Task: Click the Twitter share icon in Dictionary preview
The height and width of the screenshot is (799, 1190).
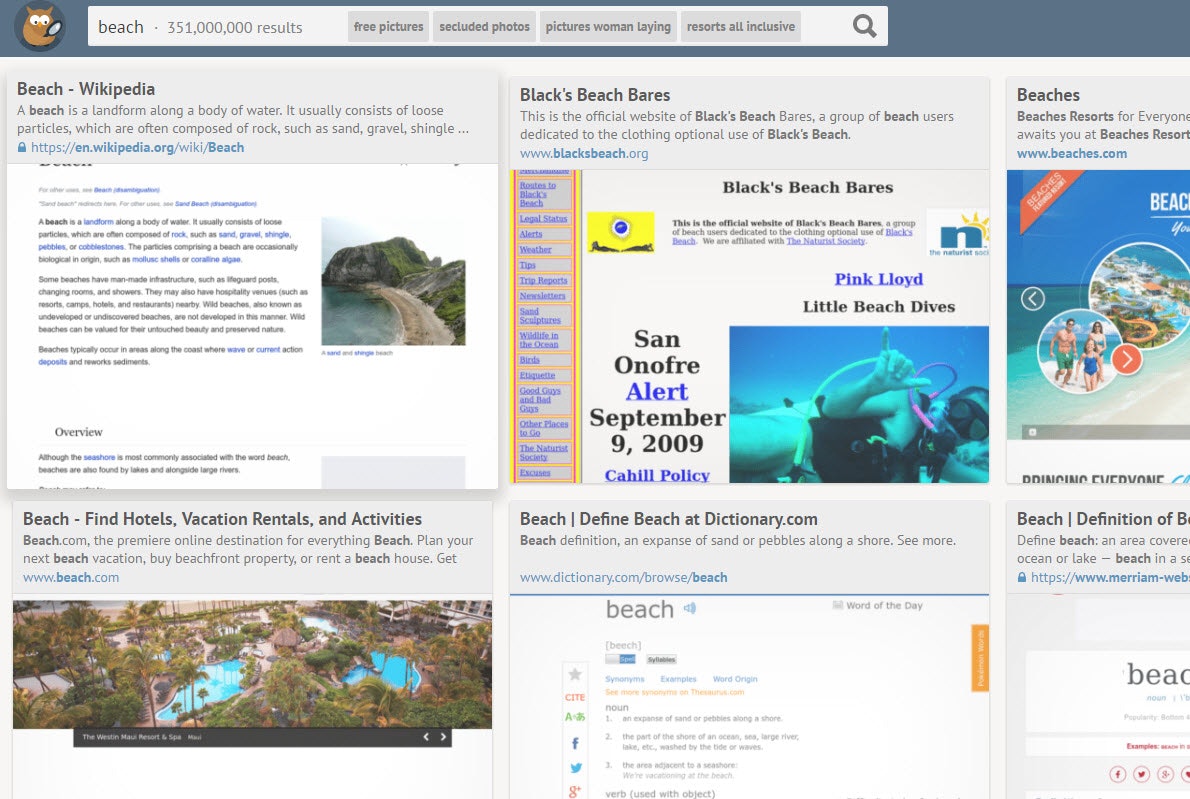Action: click(575, 768)
